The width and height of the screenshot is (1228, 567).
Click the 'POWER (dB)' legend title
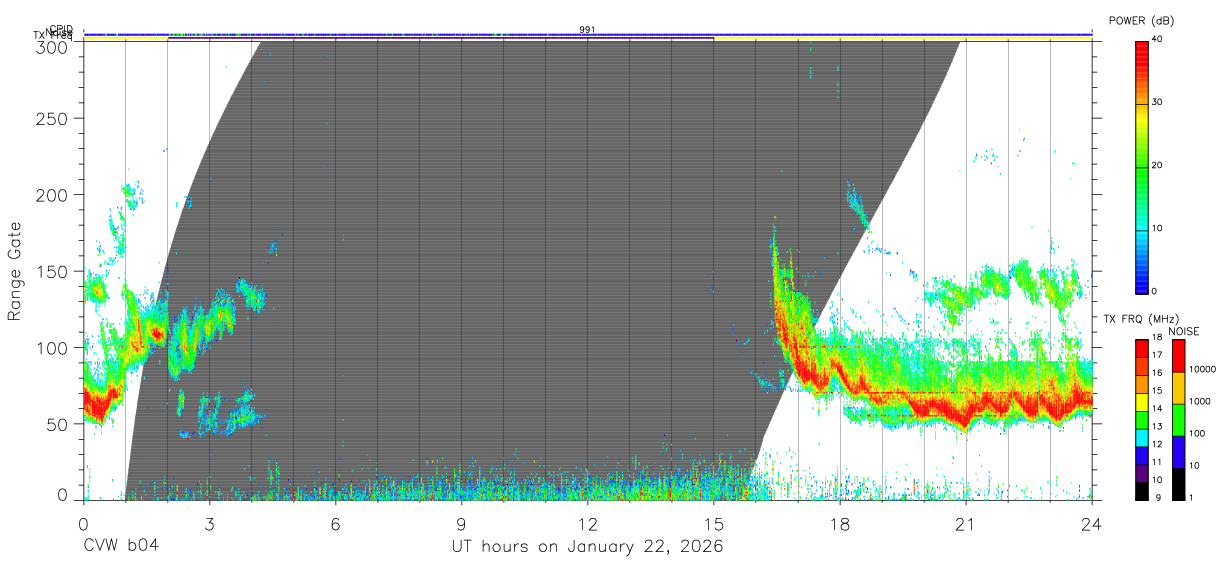pyautogui.click(x=1141, y=21)
